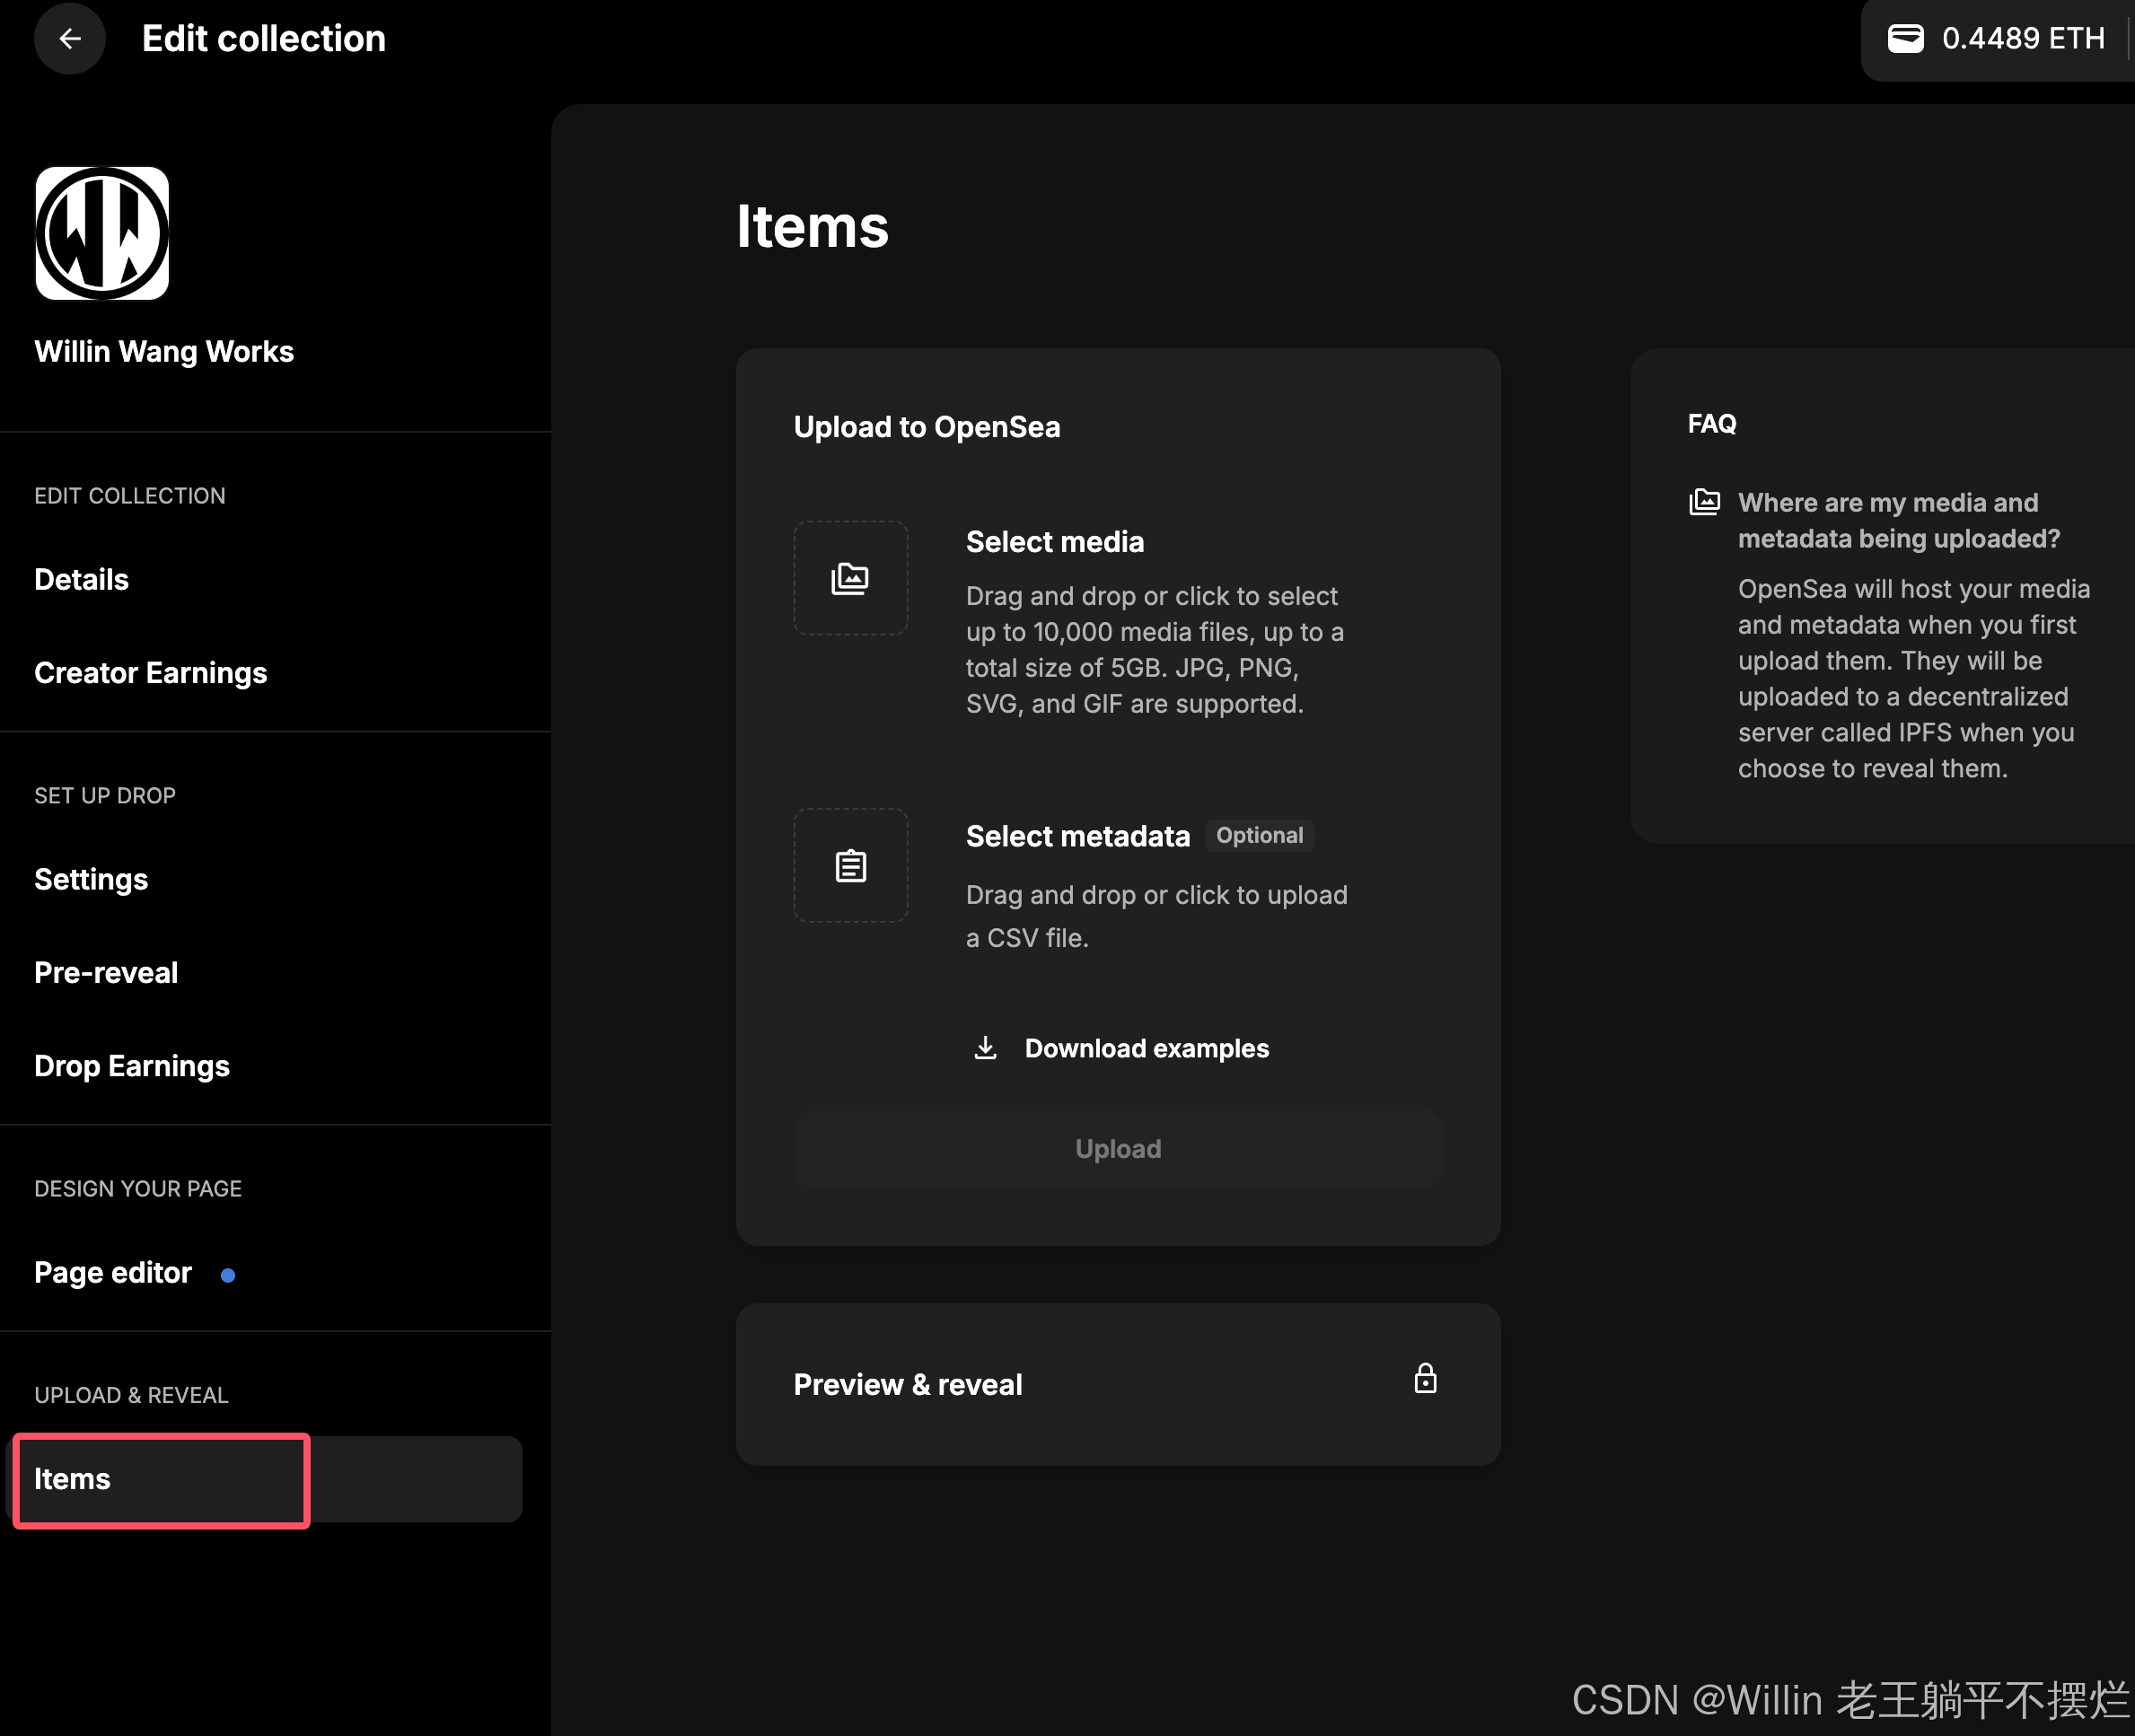The image size is (2135, 1736).
Task: Click the media icon in the FAQ panel
Action: click(x=1704, y=502)
